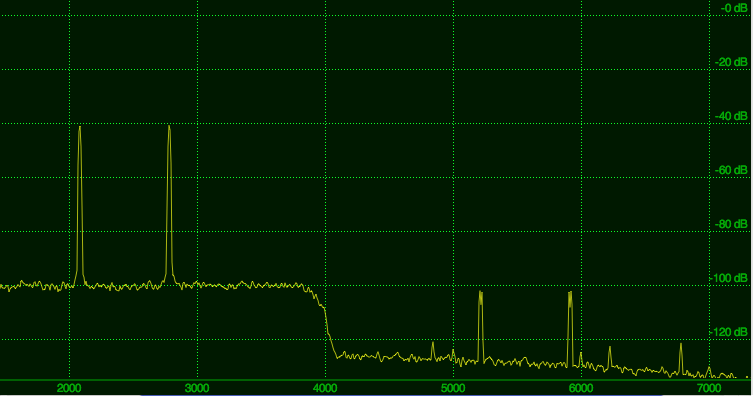The width and height of the screenshot is (753, 396).
Task: Select the -60 dB scale label
Action: tap(731, 170)
